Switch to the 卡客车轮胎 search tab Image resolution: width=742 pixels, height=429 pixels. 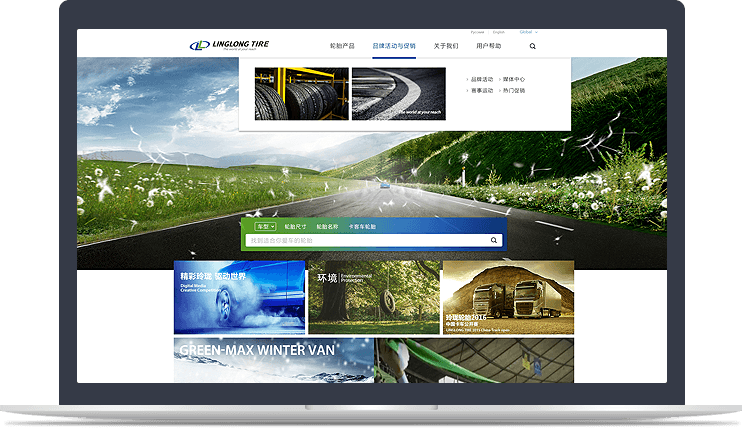362,227
